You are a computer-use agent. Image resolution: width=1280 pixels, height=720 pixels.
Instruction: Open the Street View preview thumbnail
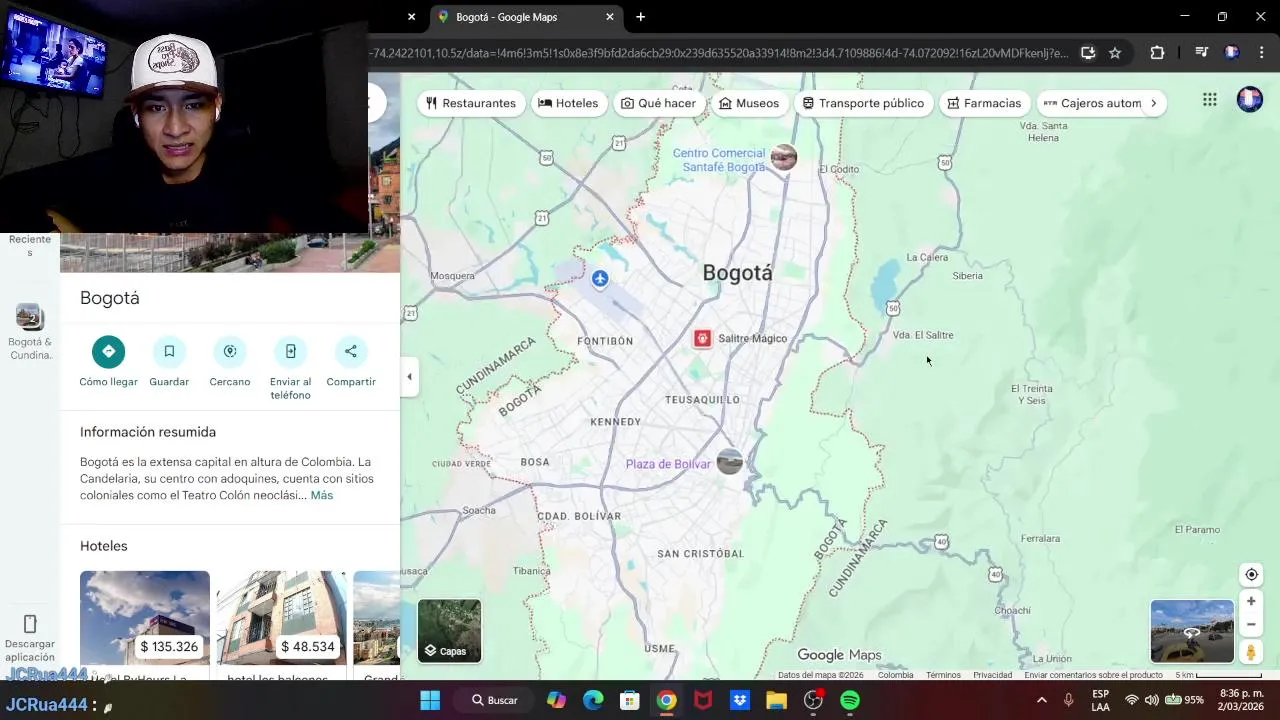[1192, 631]
